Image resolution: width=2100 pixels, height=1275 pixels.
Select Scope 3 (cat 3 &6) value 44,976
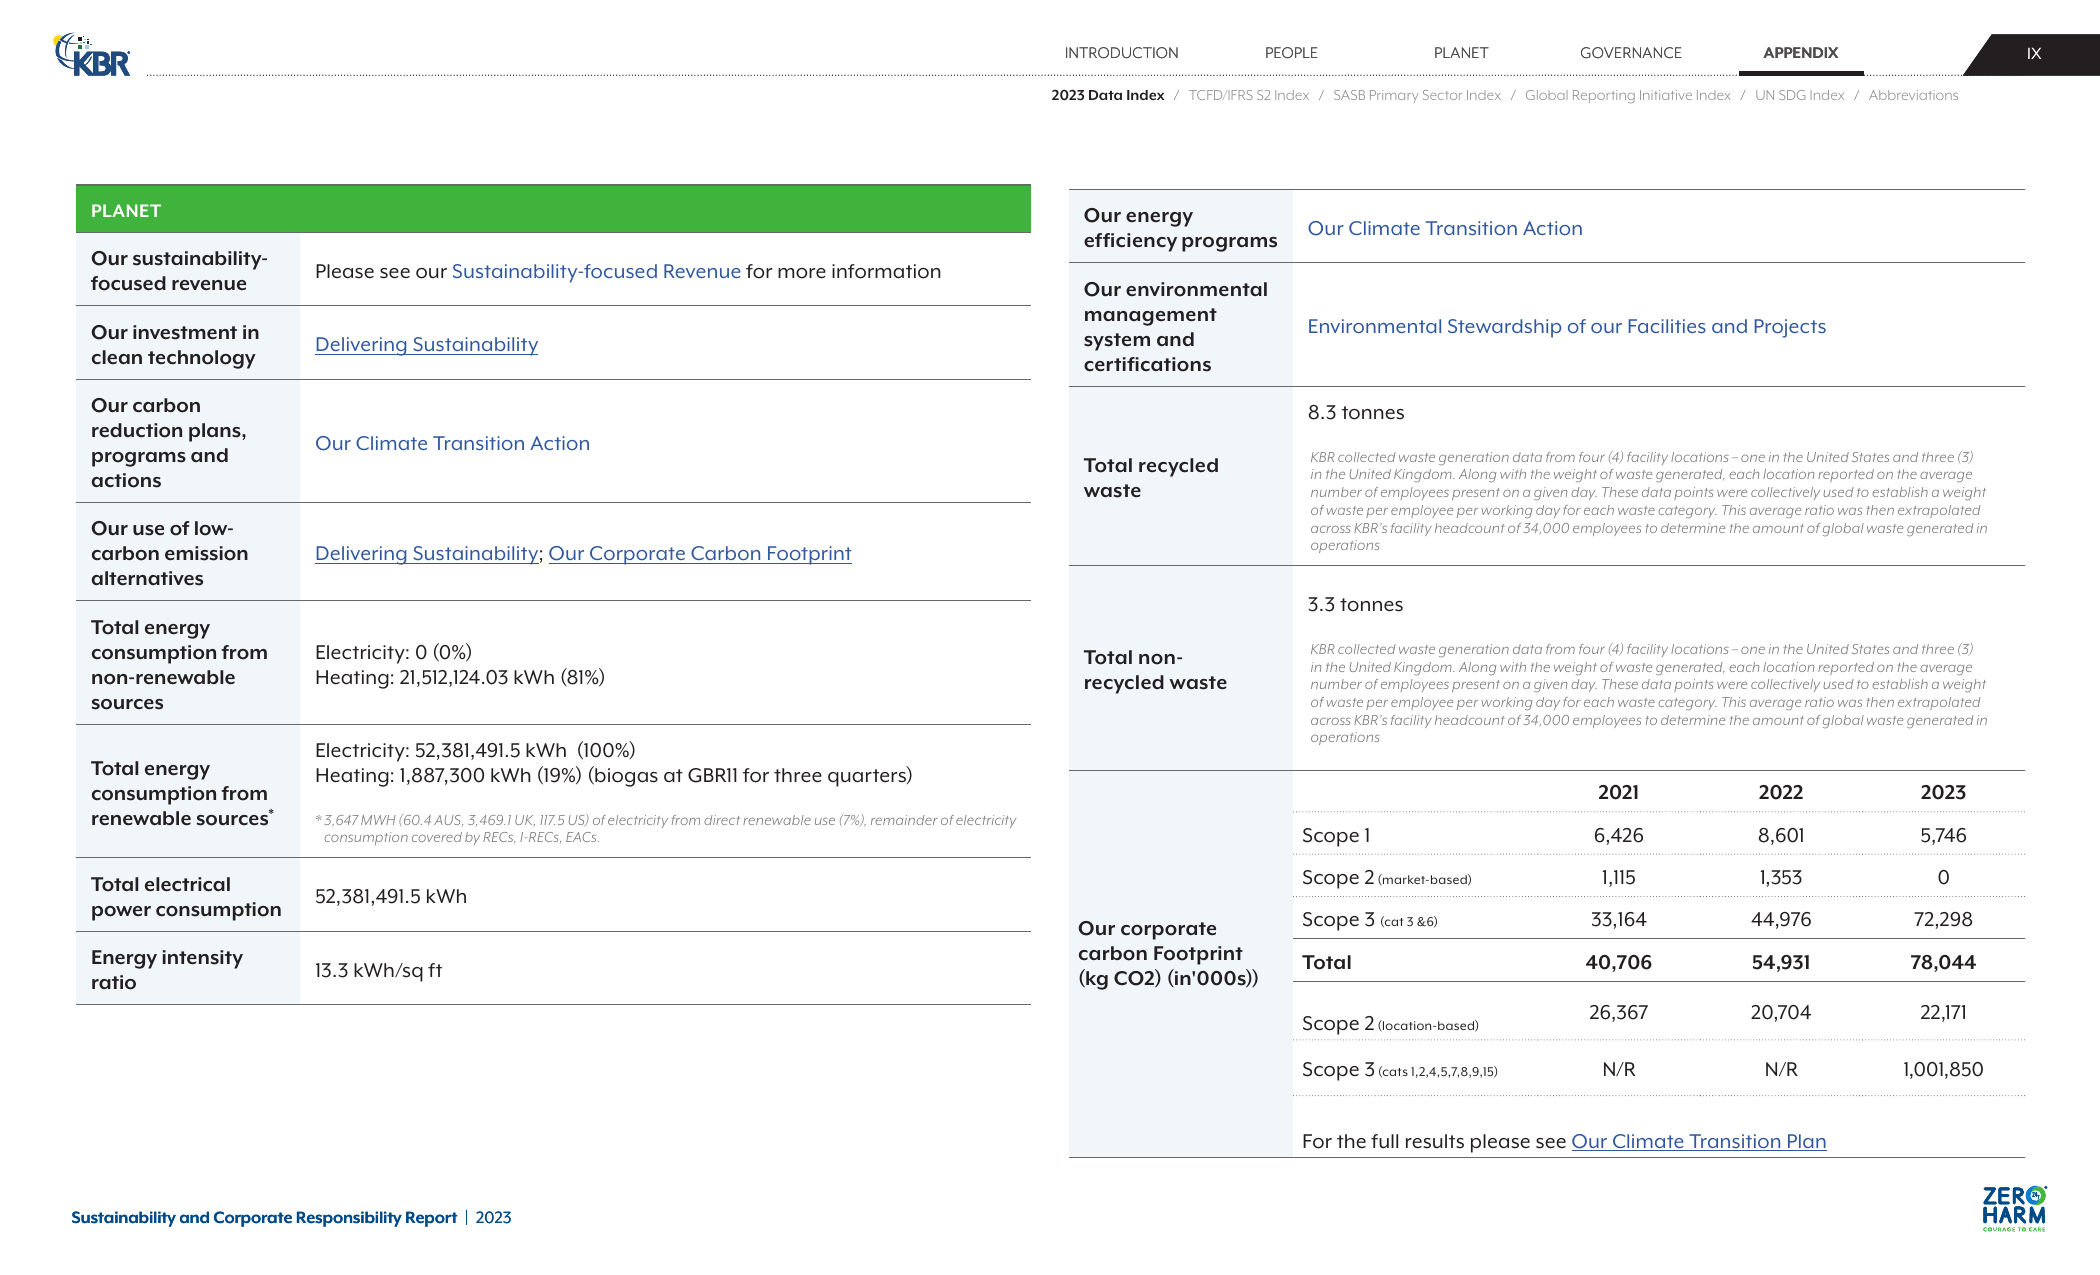pyautogui.click(x=1780, y=919)
